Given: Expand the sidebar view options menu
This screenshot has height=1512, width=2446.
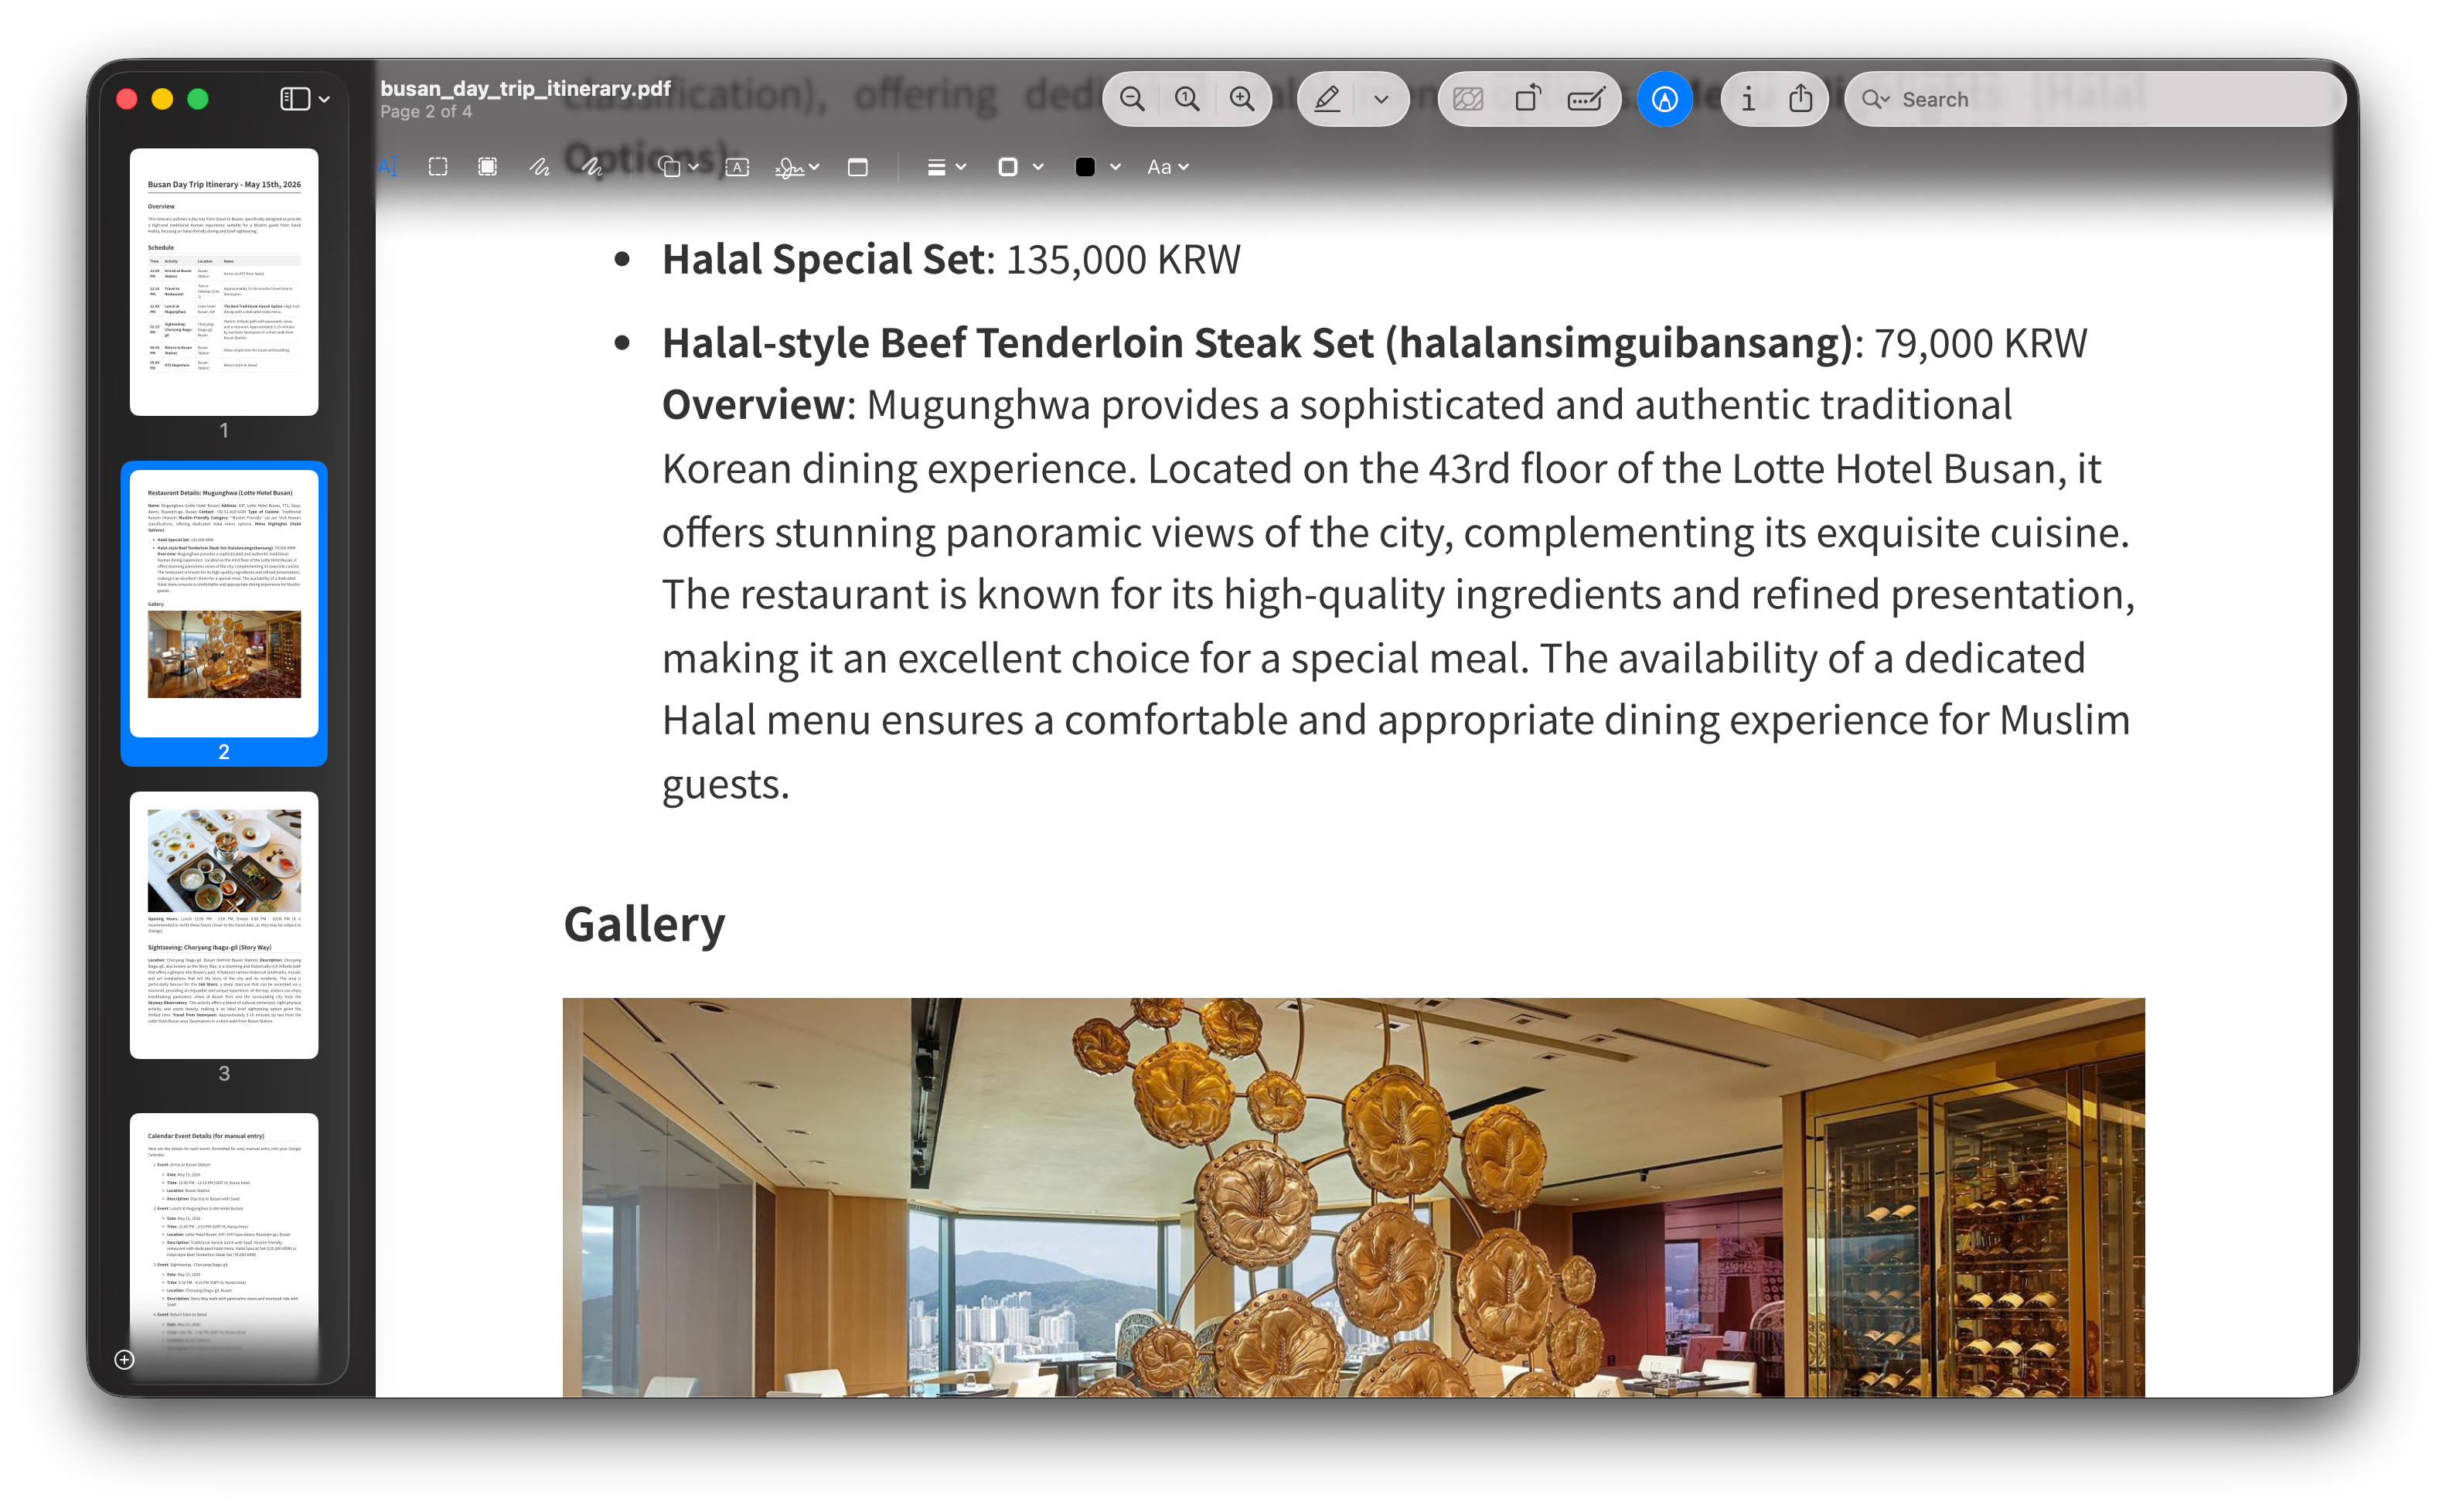Looking at the screenshot, I should pyautogui.click(x=305, y=99).
